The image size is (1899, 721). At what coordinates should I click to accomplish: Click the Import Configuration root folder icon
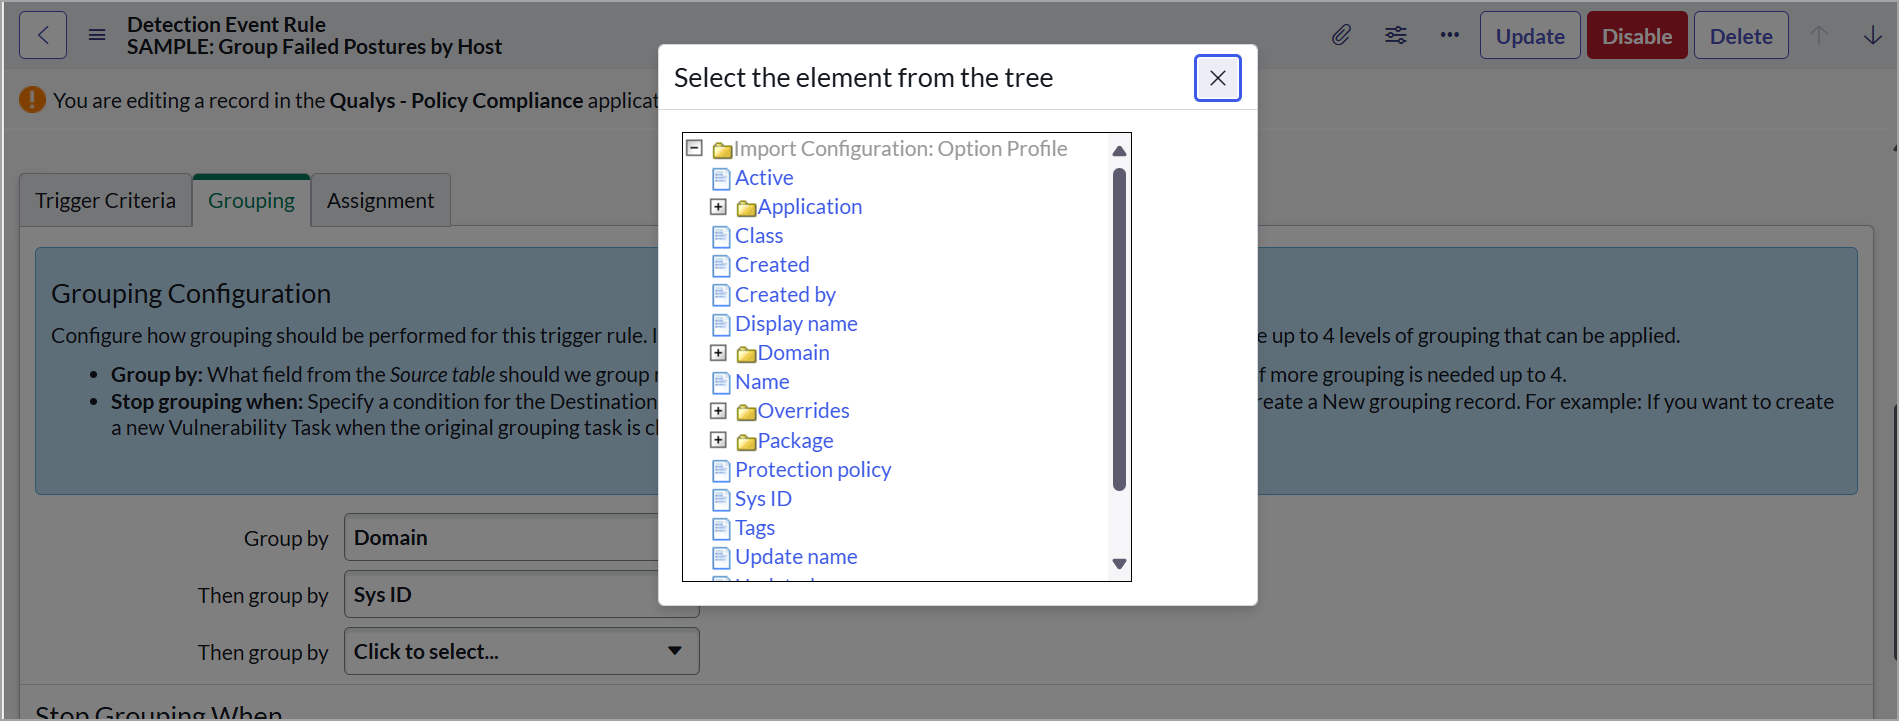click(722, 150)
